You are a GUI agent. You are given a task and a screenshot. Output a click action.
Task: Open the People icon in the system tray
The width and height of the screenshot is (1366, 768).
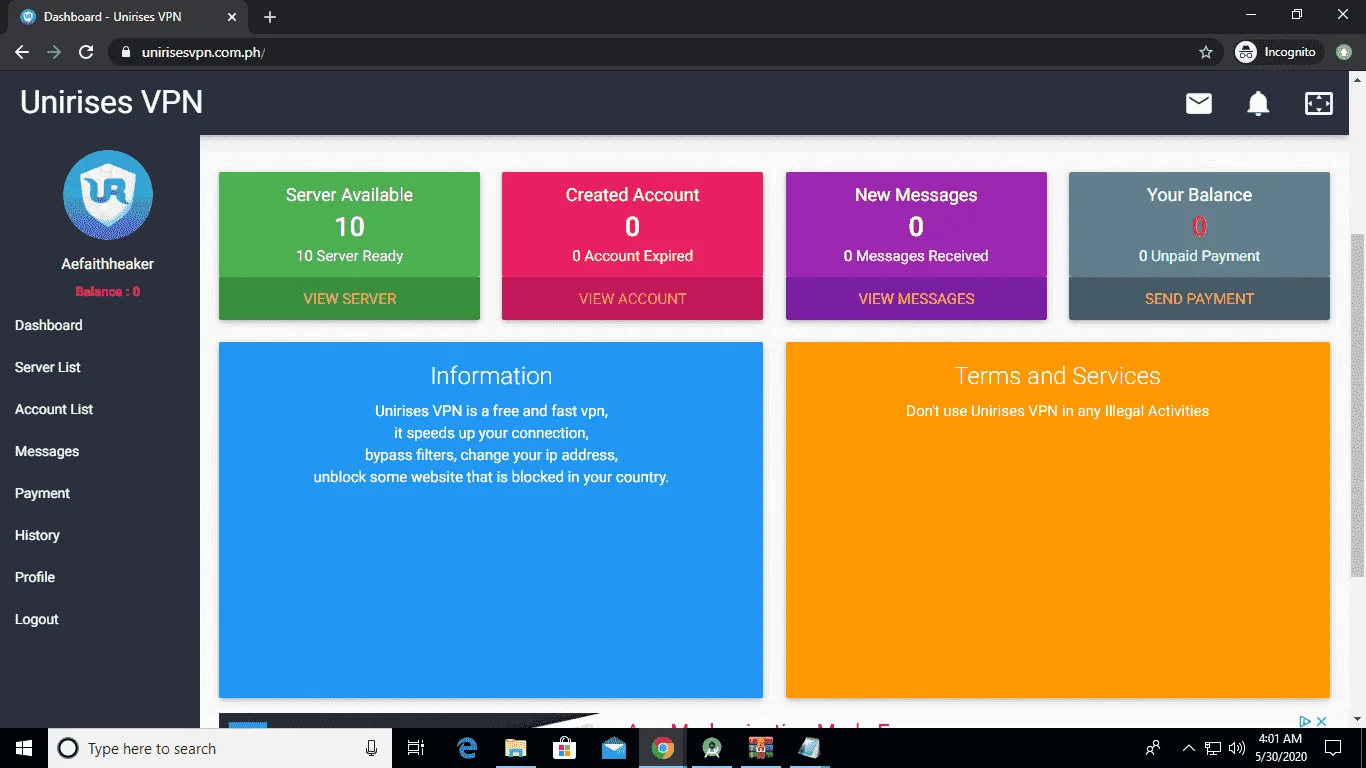1153,748
